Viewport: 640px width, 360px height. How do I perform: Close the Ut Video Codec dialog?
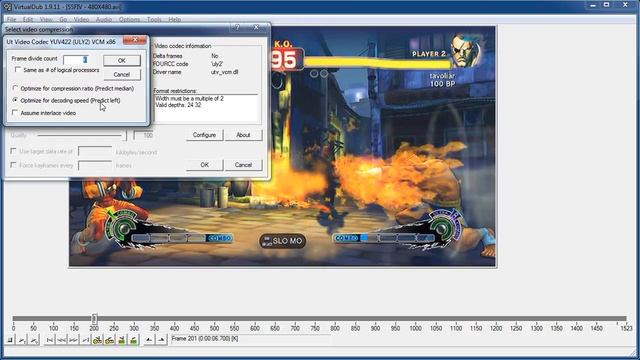pyautogui.click(x=135, y=40)
